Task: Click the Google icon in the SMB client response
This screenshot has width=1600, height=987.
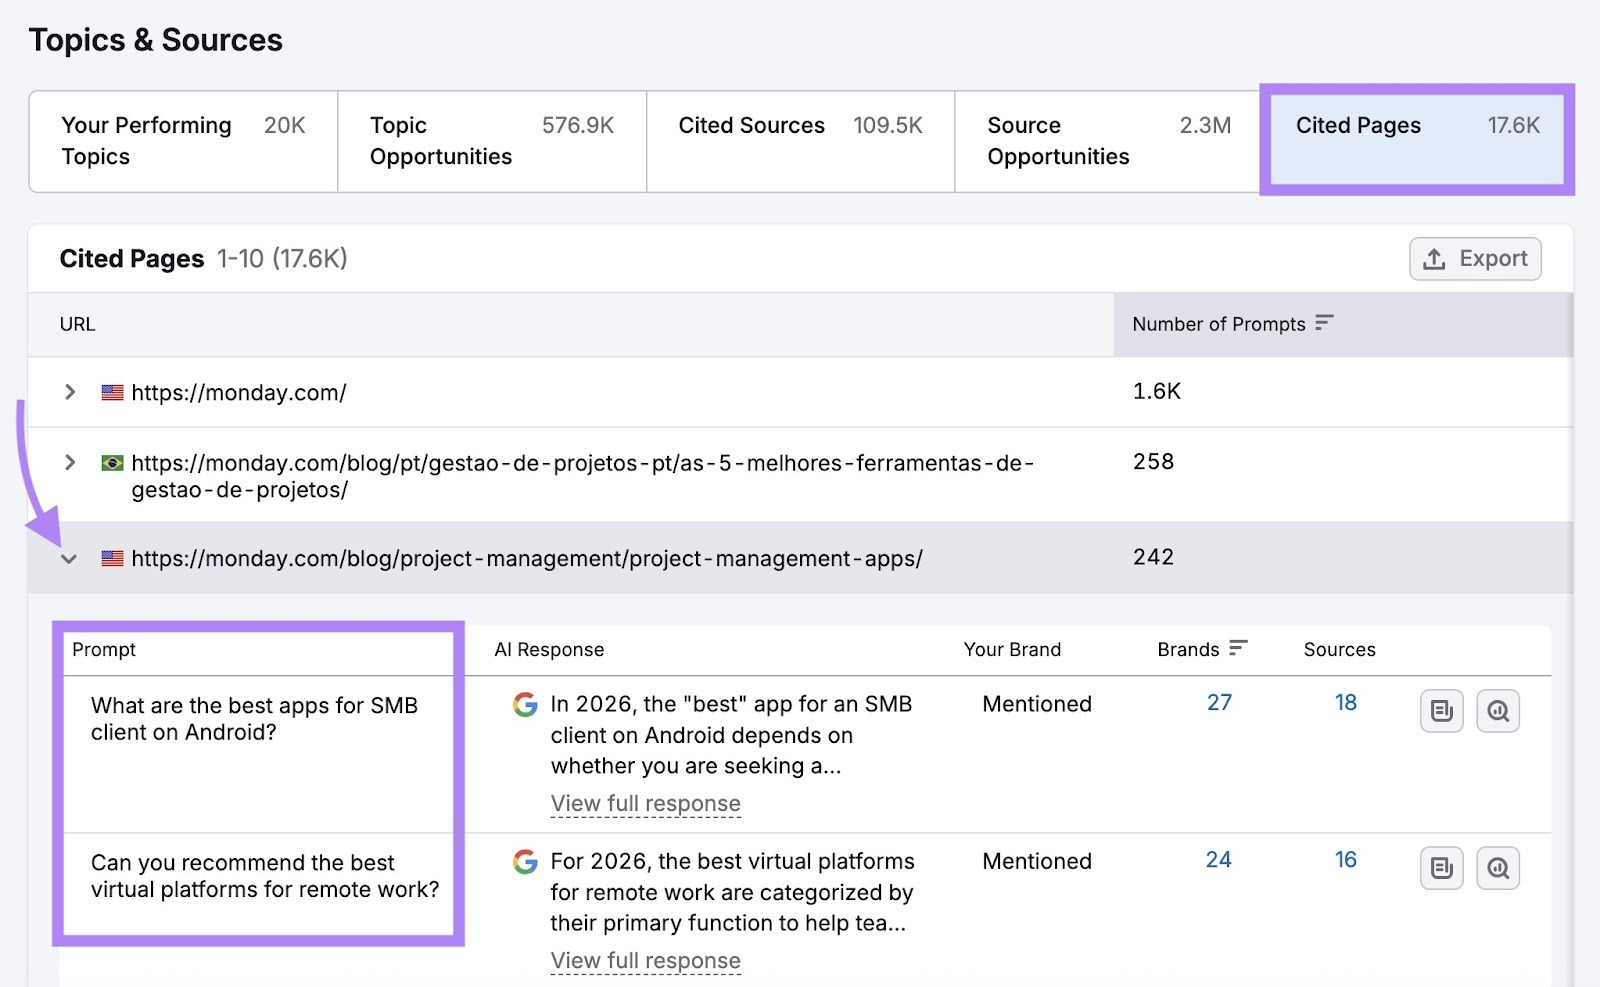Action: pos(525,705)
